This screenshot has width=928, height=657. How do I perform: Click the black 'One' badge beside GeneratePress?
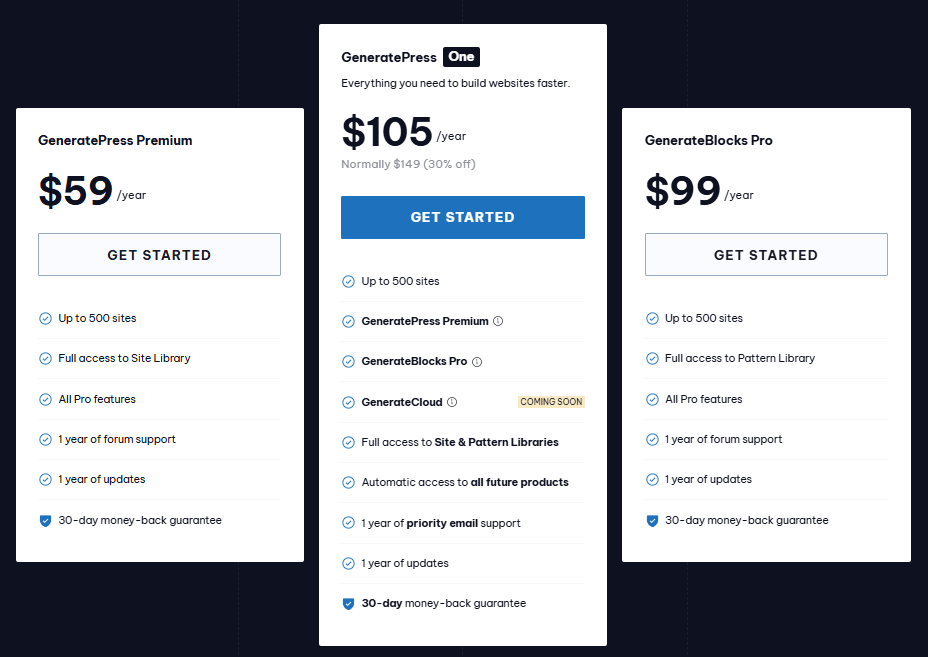[461, 57]
